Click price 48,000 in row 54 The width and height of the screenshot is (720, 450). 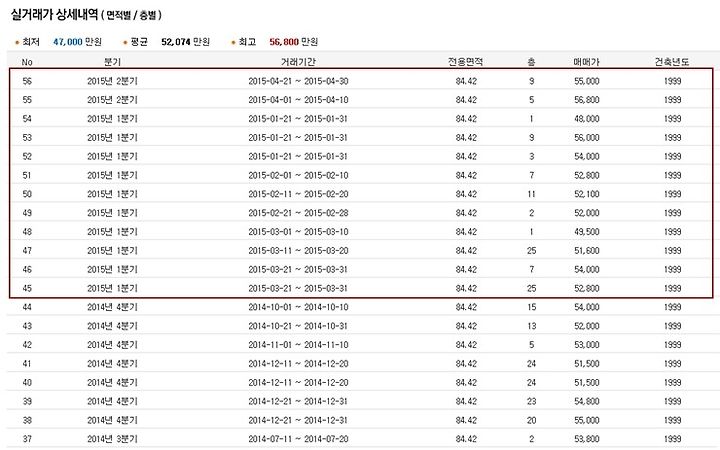[x=586, y=119]
